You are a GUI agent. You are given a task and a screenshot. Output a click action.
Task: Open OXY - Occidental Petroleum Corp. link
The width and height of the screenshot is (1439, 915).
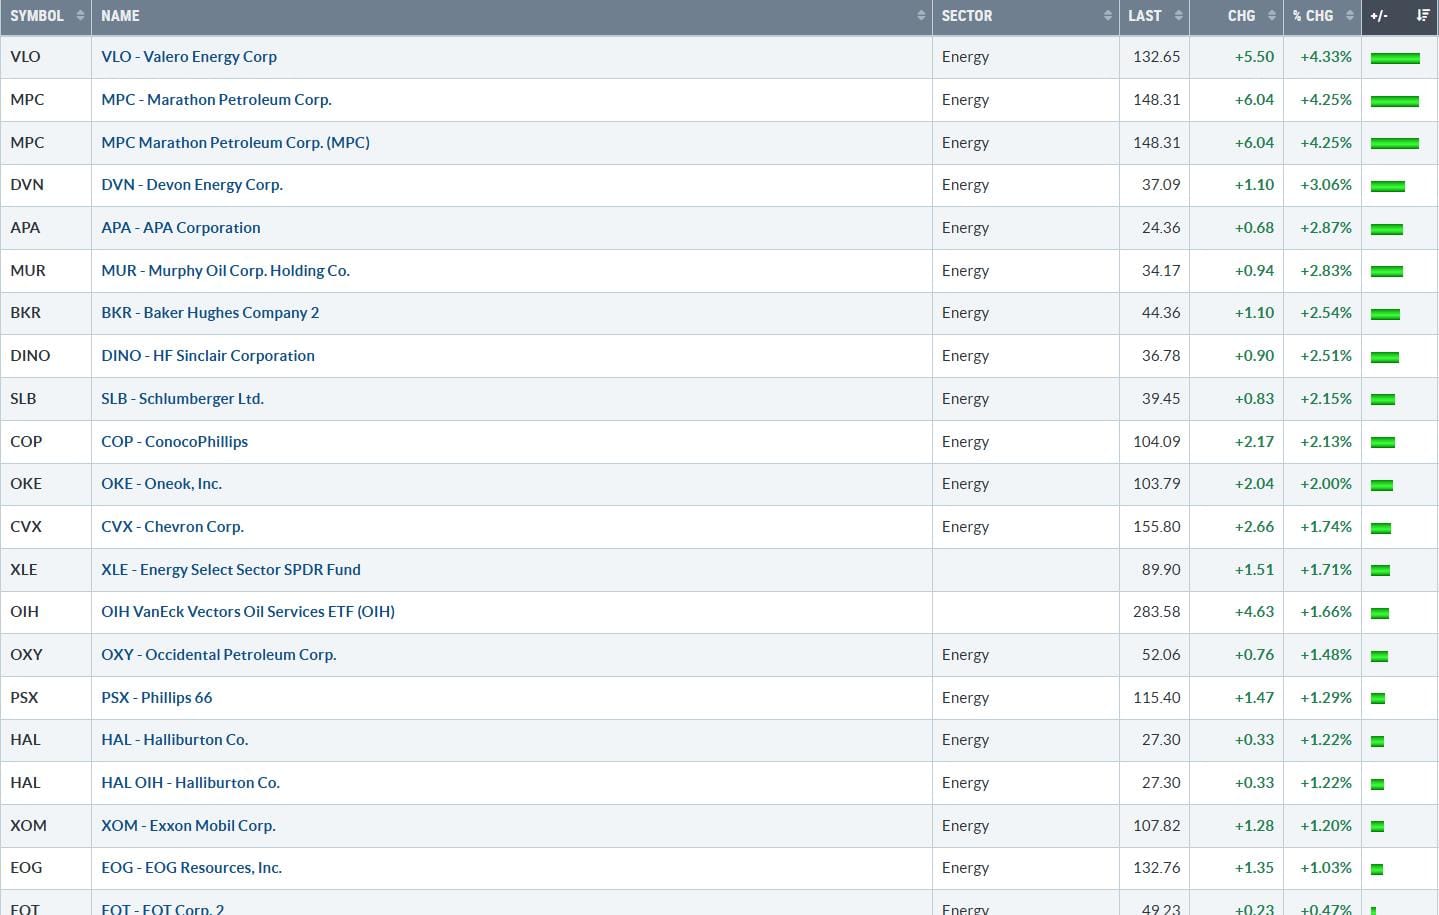coord(218,655)
